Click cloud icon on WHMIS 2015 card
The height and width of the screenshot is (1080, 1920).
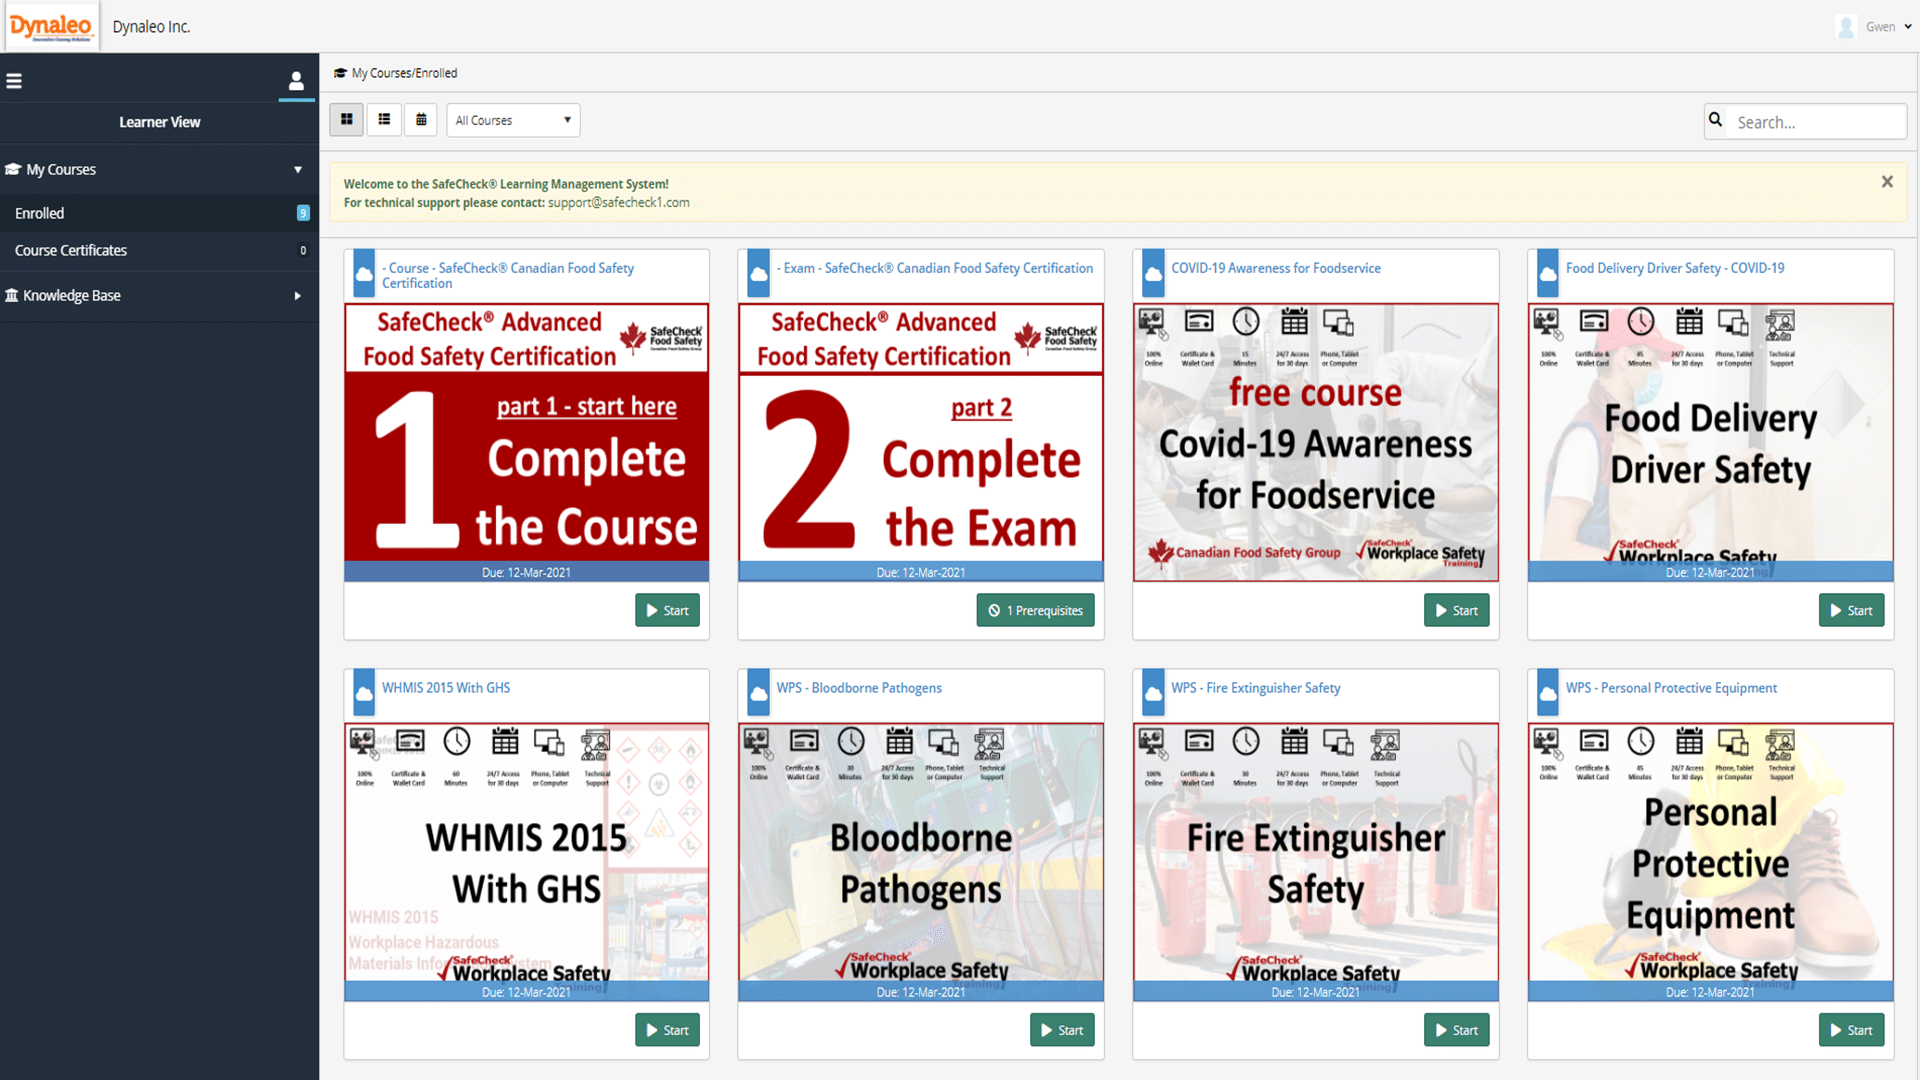tap(364, 693)
